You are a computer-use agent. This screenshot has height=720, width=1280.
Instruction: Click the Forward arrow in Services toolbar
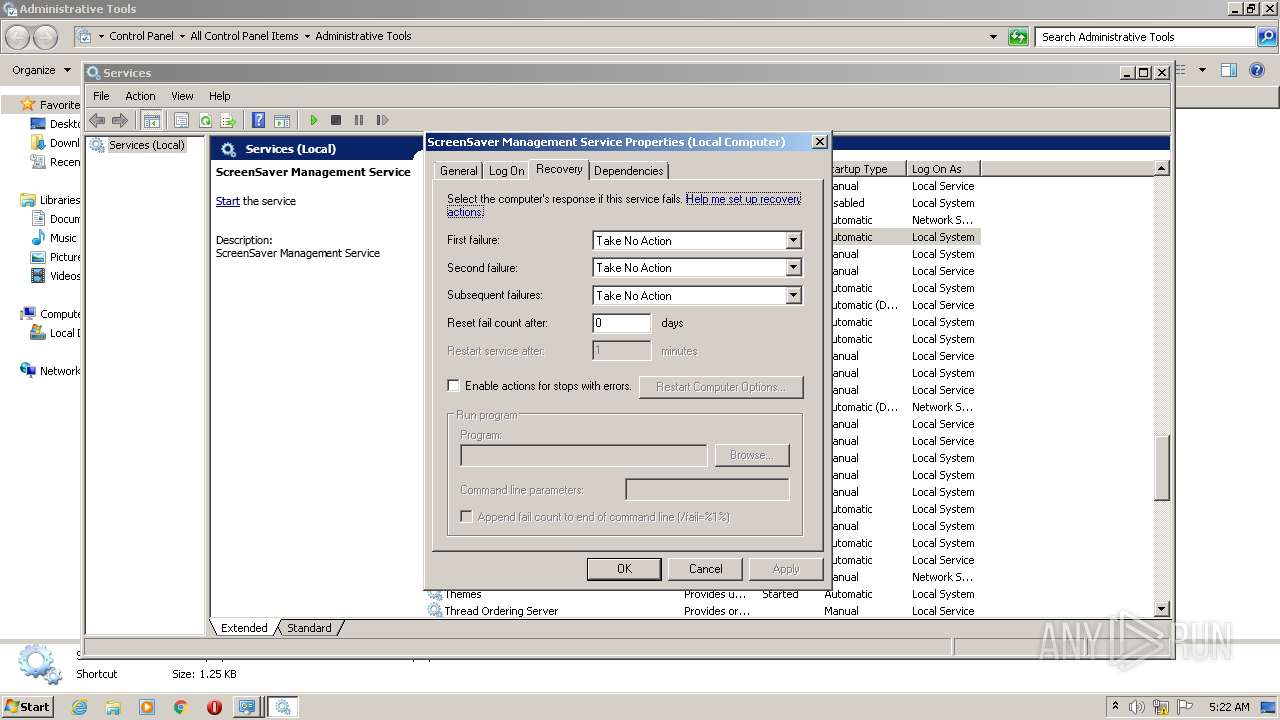tap(120, 120)
